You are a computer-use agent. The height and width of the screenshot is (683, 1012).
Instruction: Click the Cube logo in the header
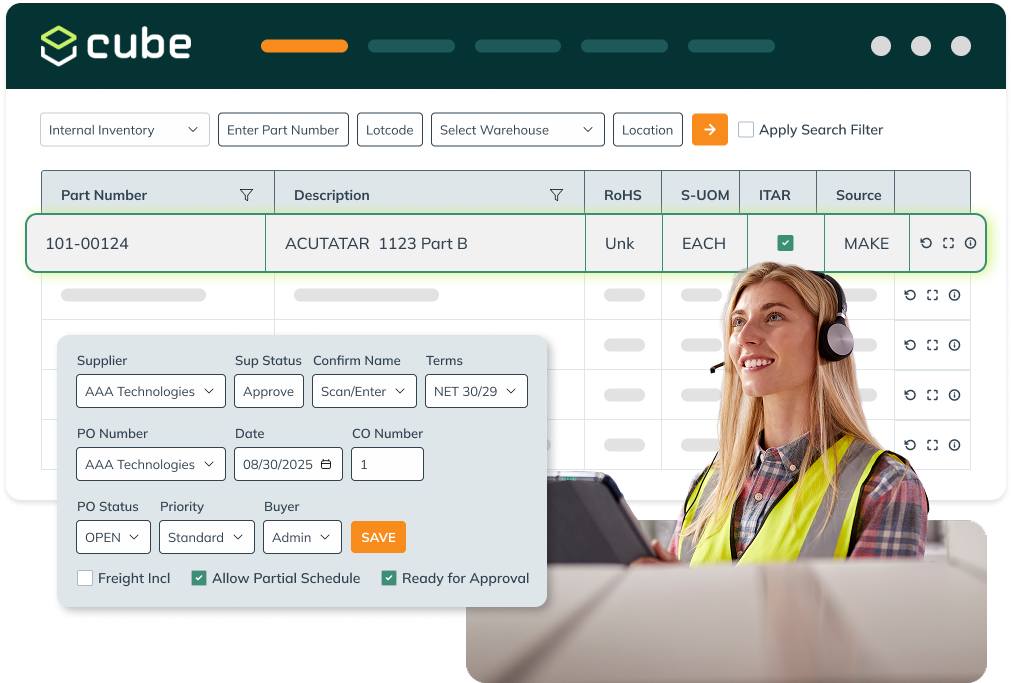coord(115,45)
